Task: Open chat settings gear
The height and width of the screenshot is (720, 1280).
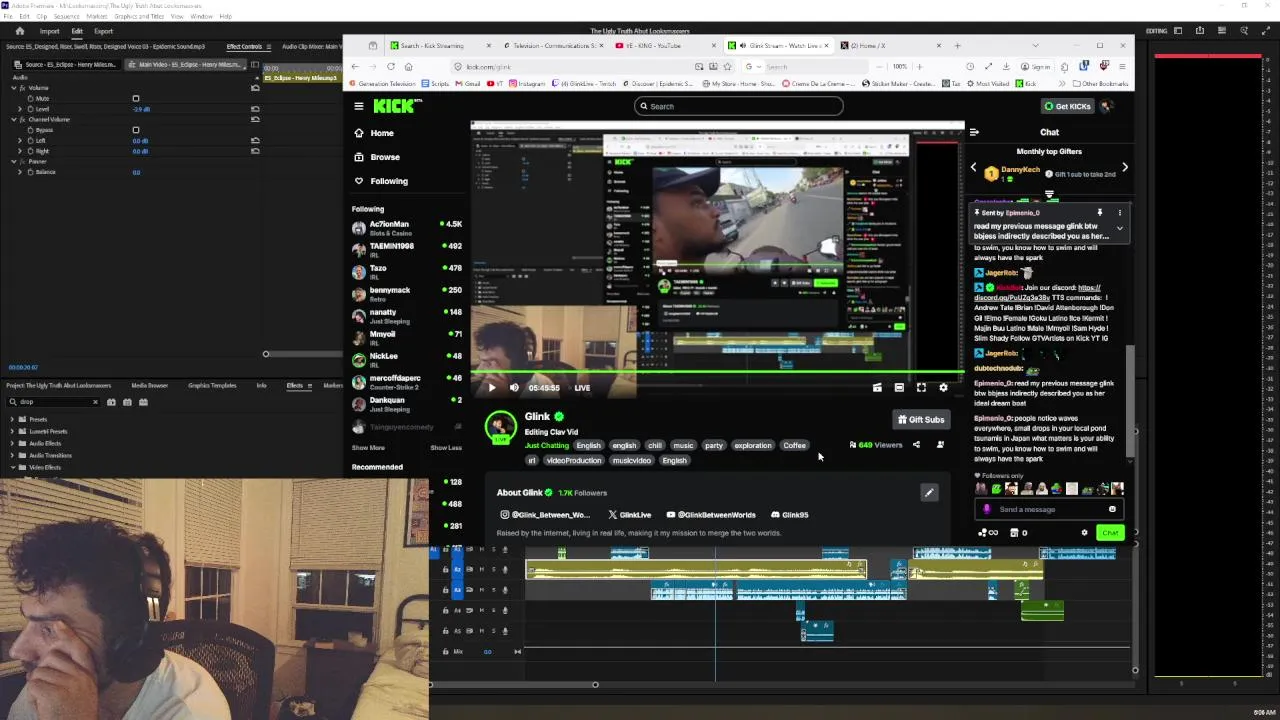Action: 1084,533
